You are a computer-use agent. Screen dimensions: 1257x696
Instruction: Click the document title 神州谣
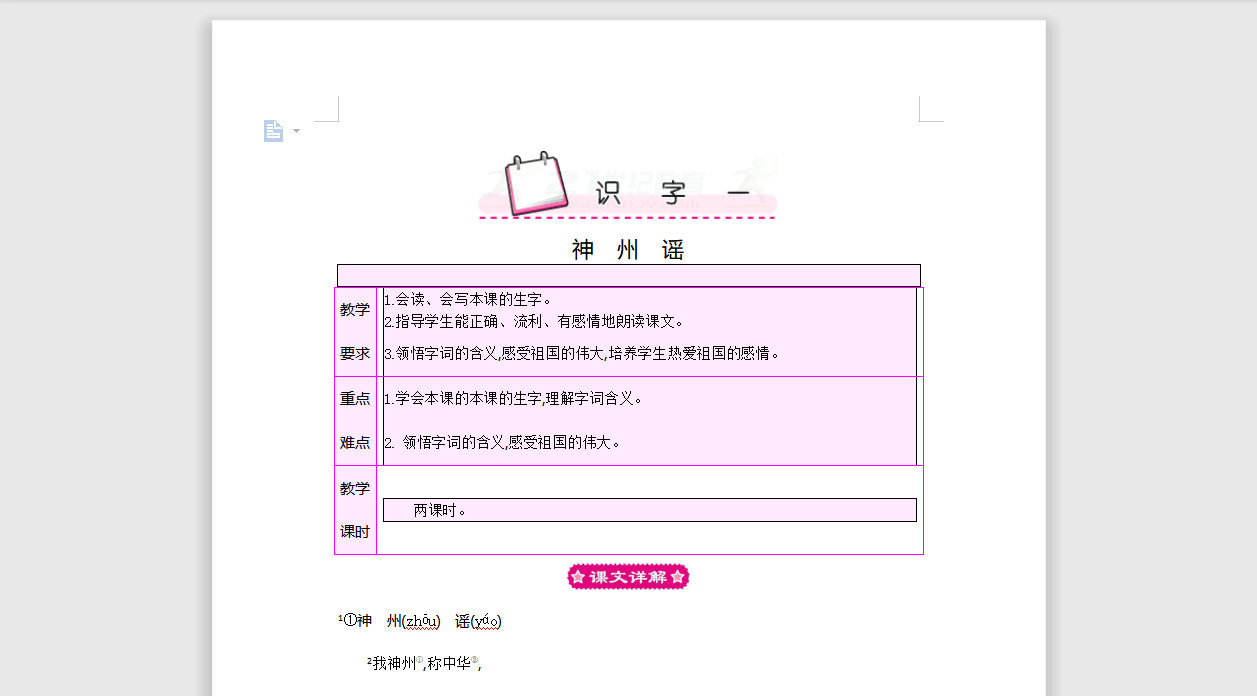point(626,249)
